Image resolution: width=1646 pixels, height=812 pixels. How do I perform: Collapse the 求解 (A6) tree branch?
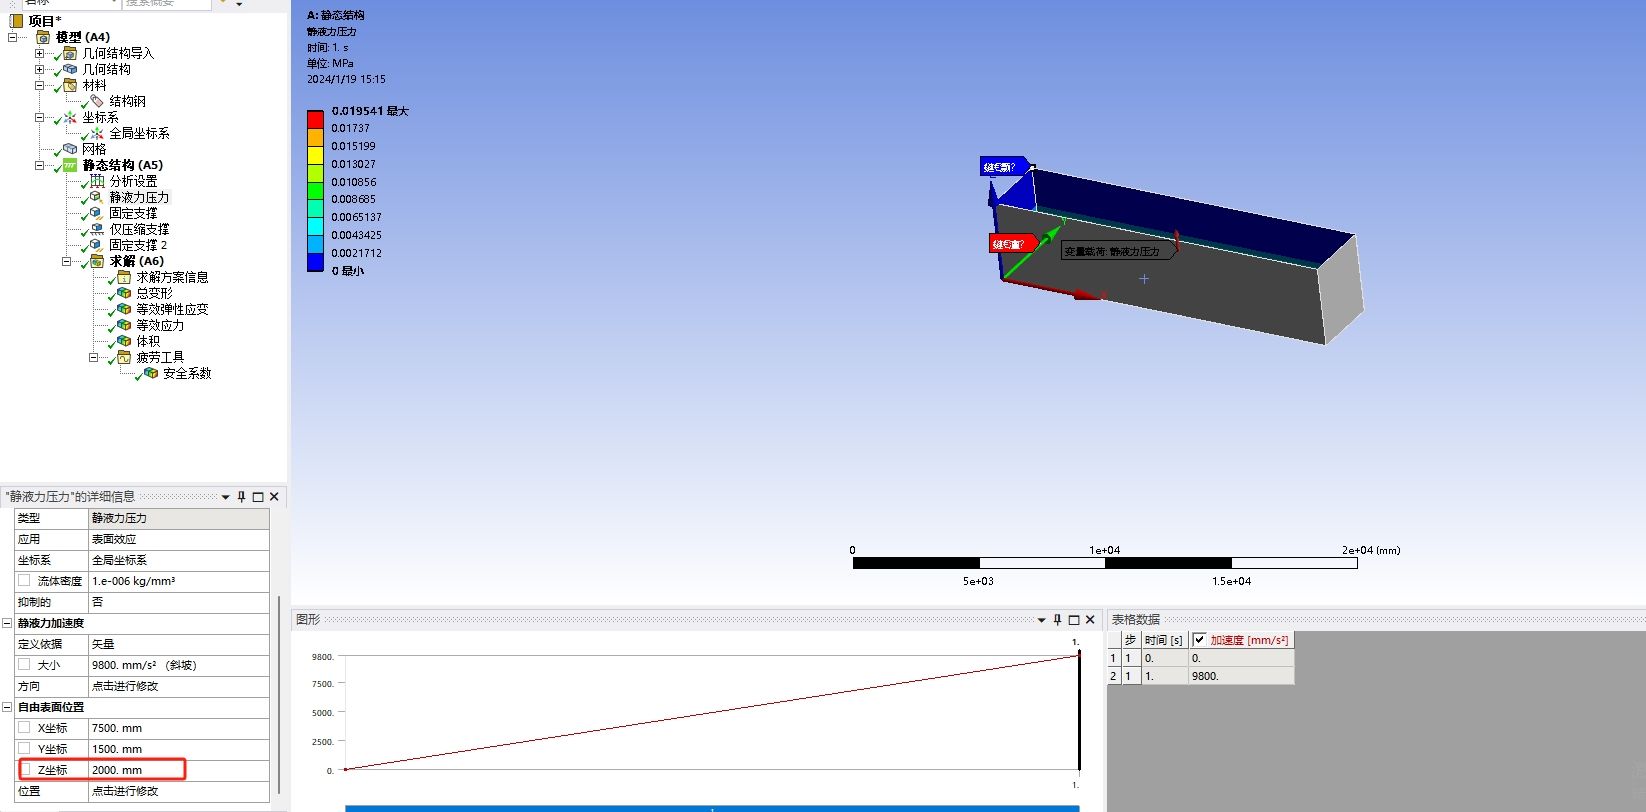pos(66,261)
